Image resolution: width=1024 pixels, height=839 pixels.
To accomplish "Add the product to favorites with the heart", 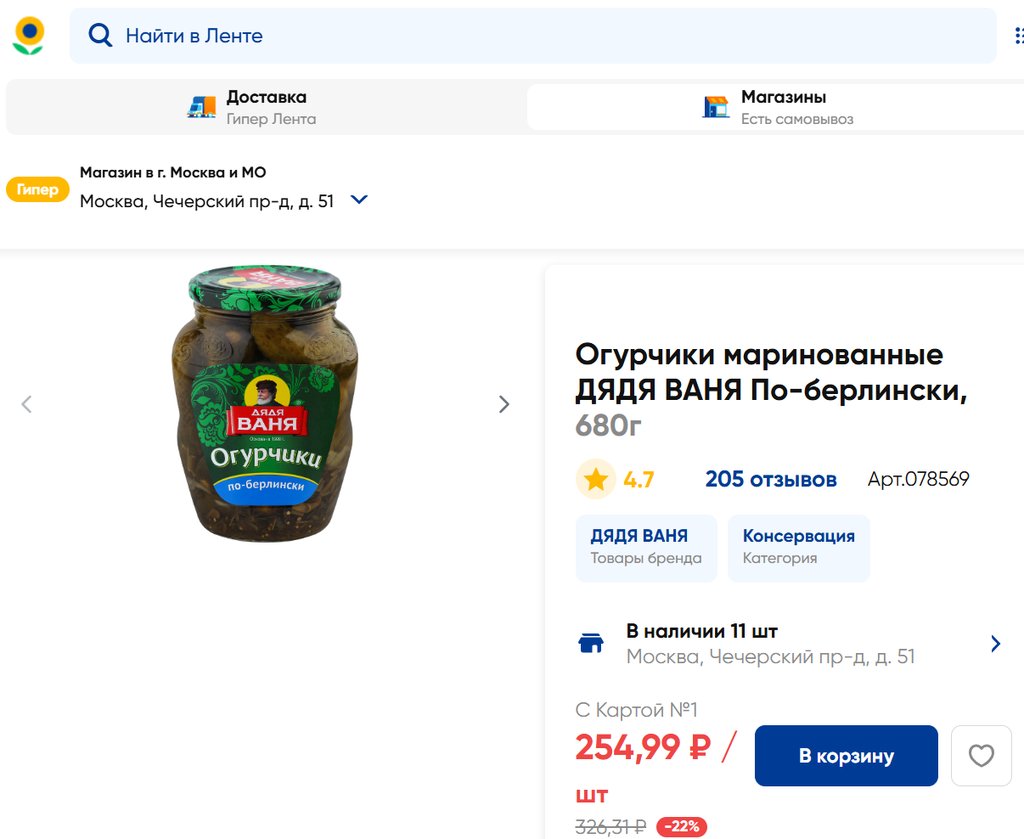I will pyautogui.click(x=981, y=756).
